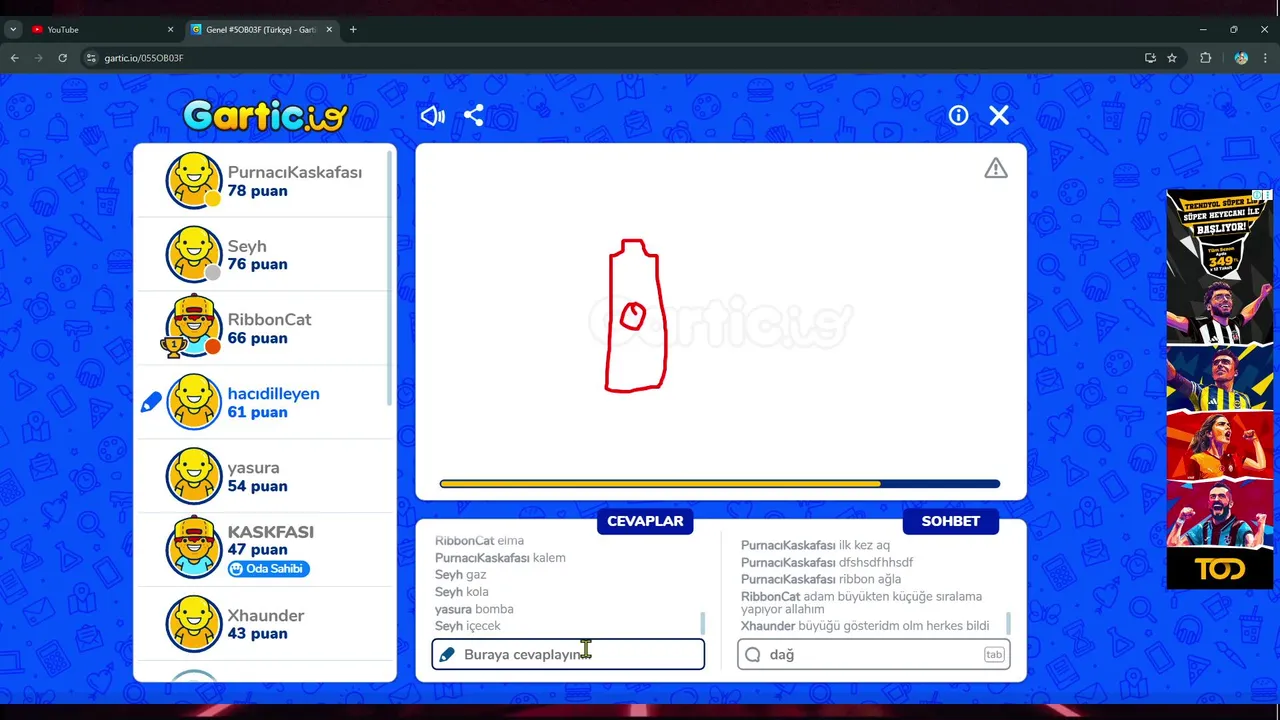Focus the chat field containing dağ
Viewport: 1280px width, 720px height.
(874, 654)
